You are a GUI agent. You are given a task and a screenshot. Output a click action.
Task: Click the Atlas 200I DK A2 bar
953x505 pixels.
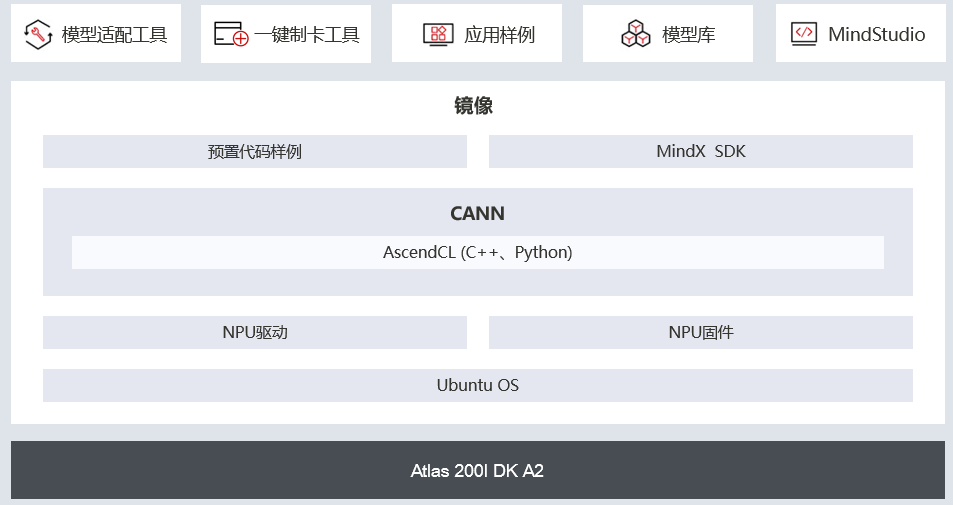478,470
